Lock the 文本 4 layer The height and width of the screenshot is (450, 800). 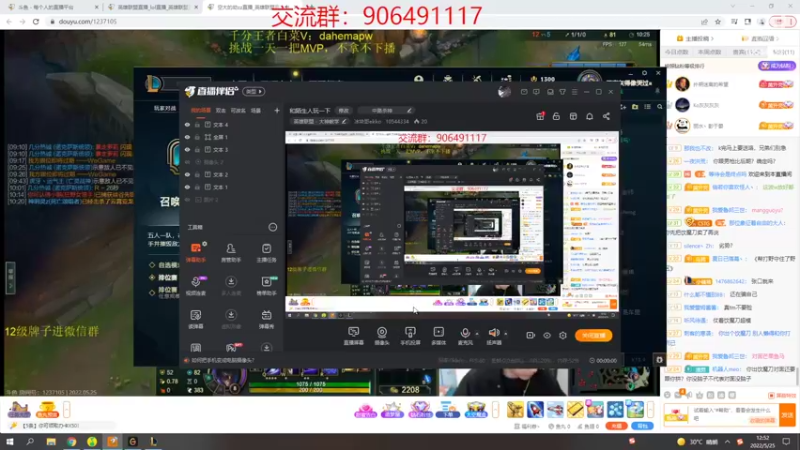coord(197,124)
